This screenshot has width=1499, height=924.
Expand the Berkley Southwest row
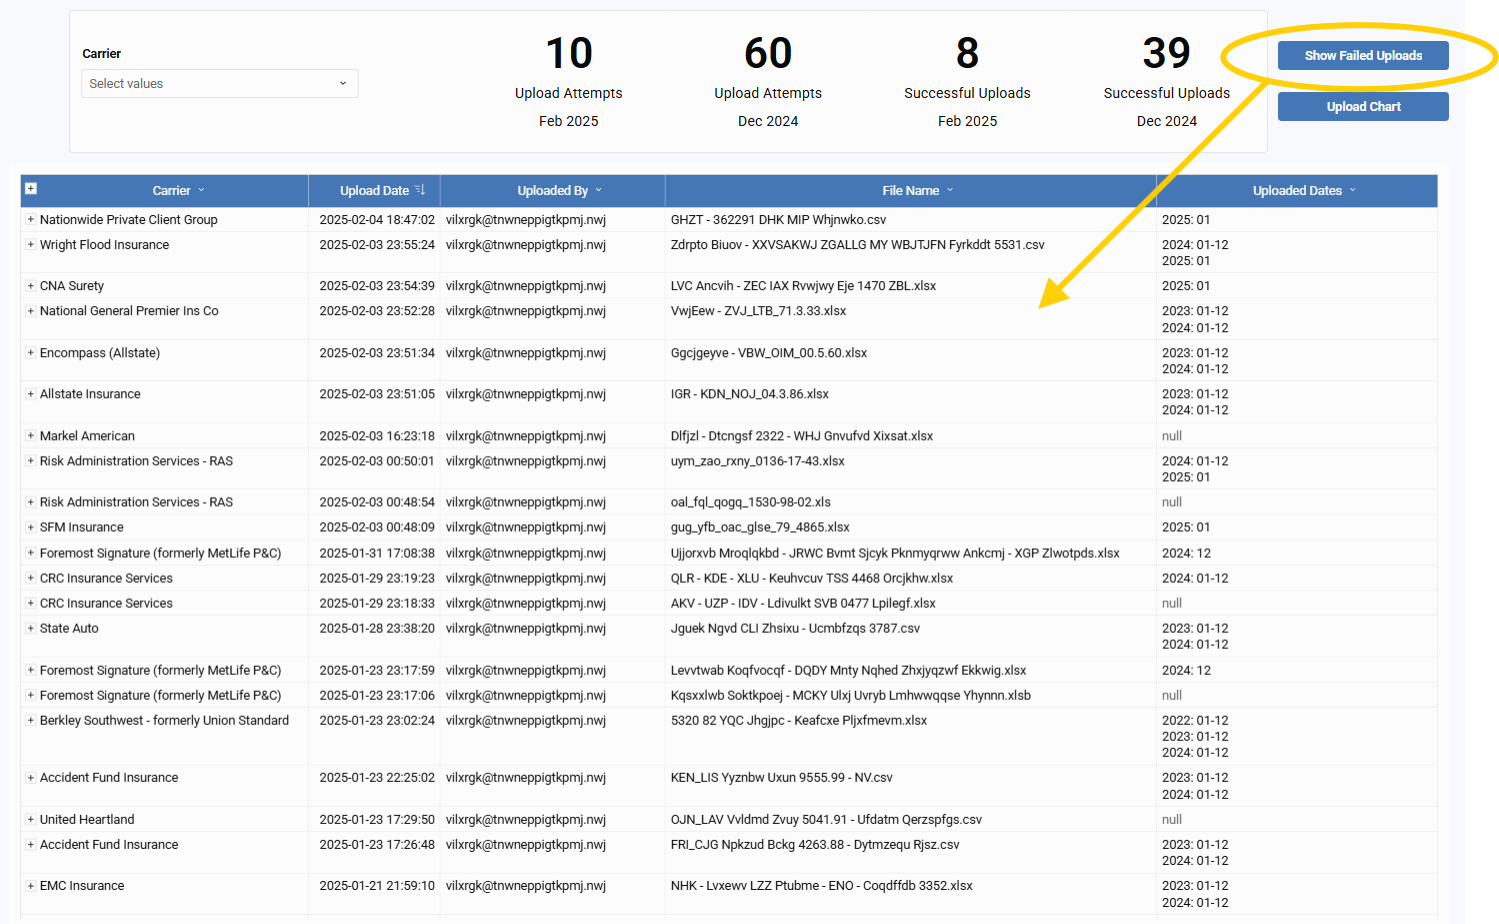click(31, 720)
